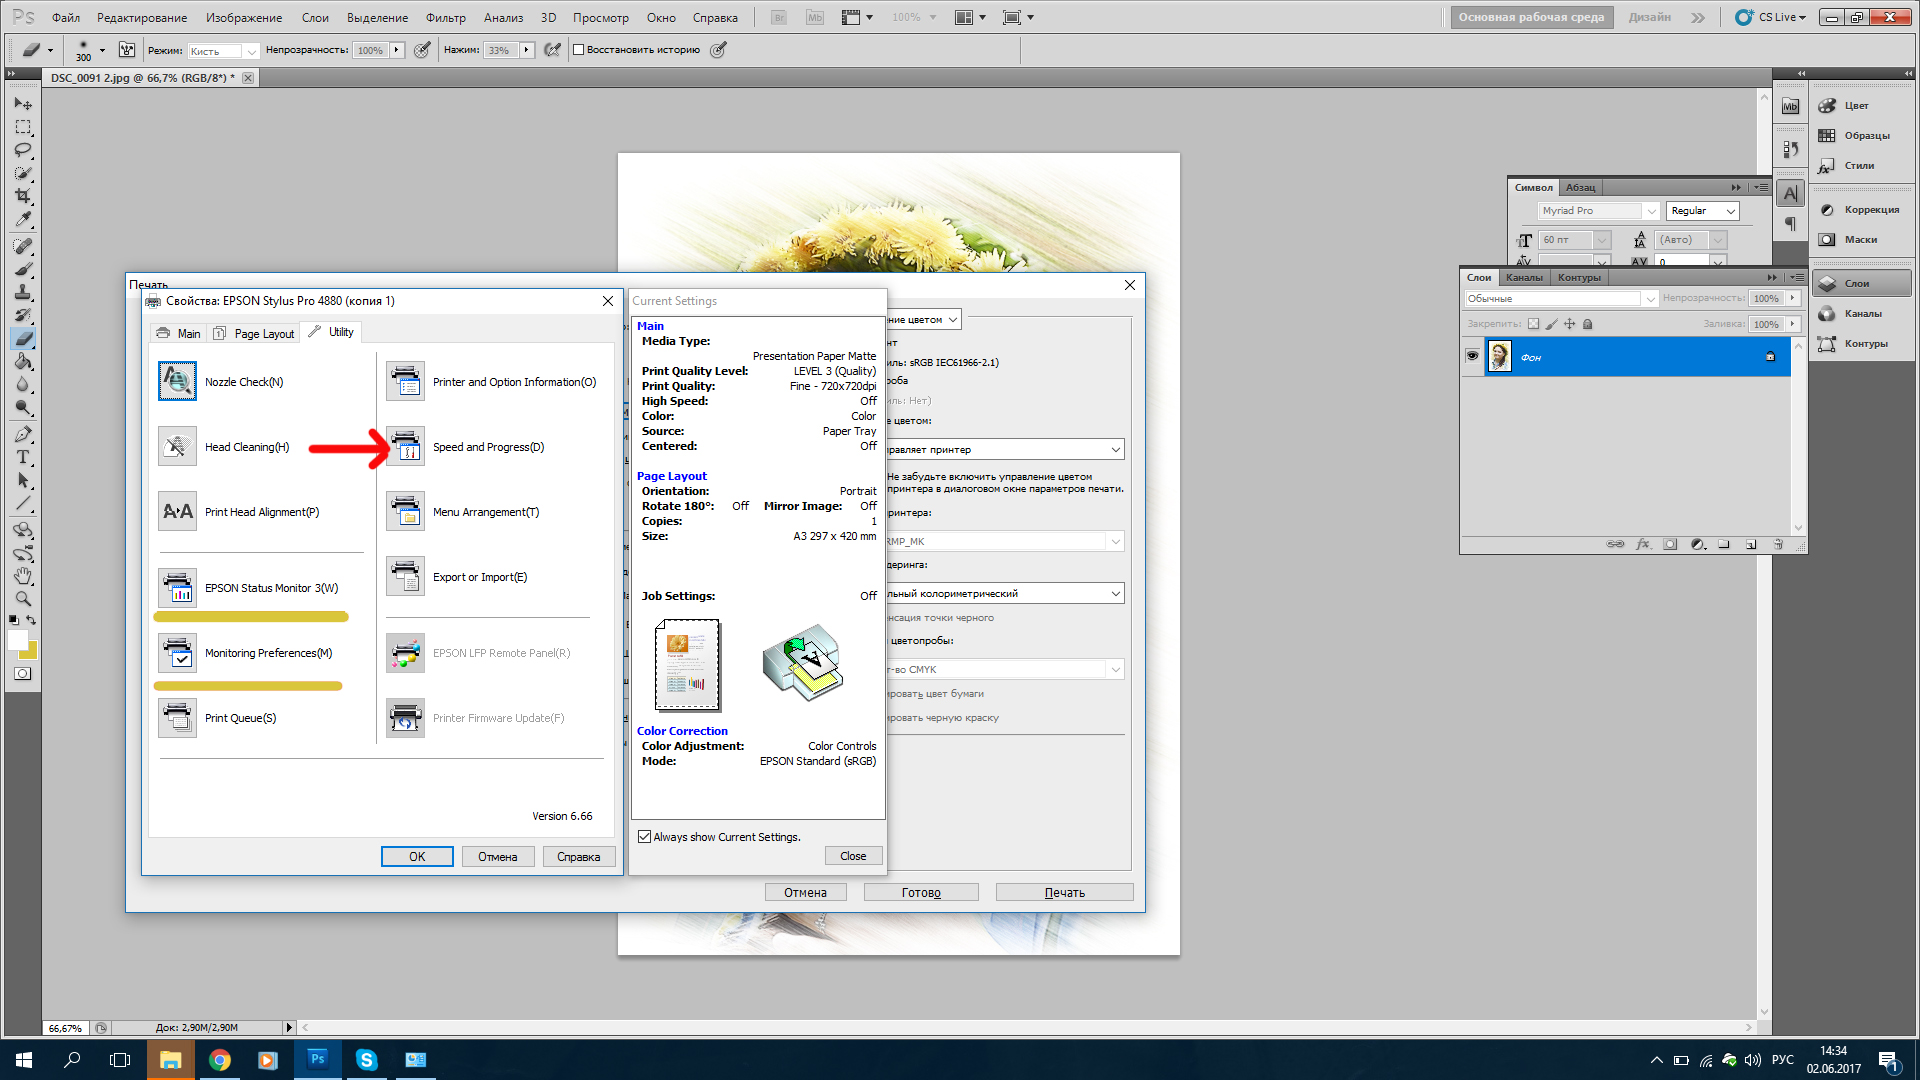This screenshot has width=1920, height=1080.
Task: Open Menu Arrangement
Action: [405, 511]
